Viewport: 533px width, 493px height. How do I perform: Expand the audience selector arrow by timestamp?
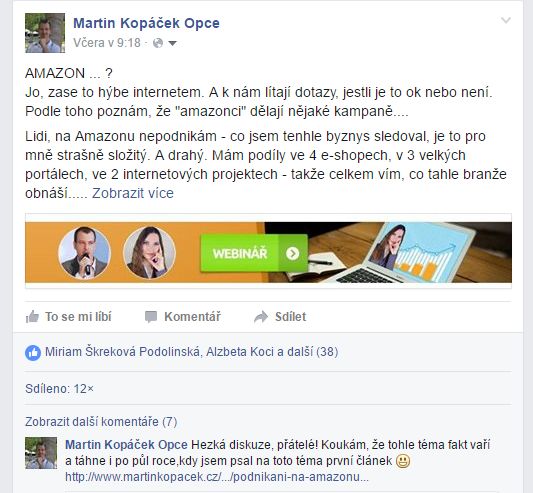click(x=173, y=43)
